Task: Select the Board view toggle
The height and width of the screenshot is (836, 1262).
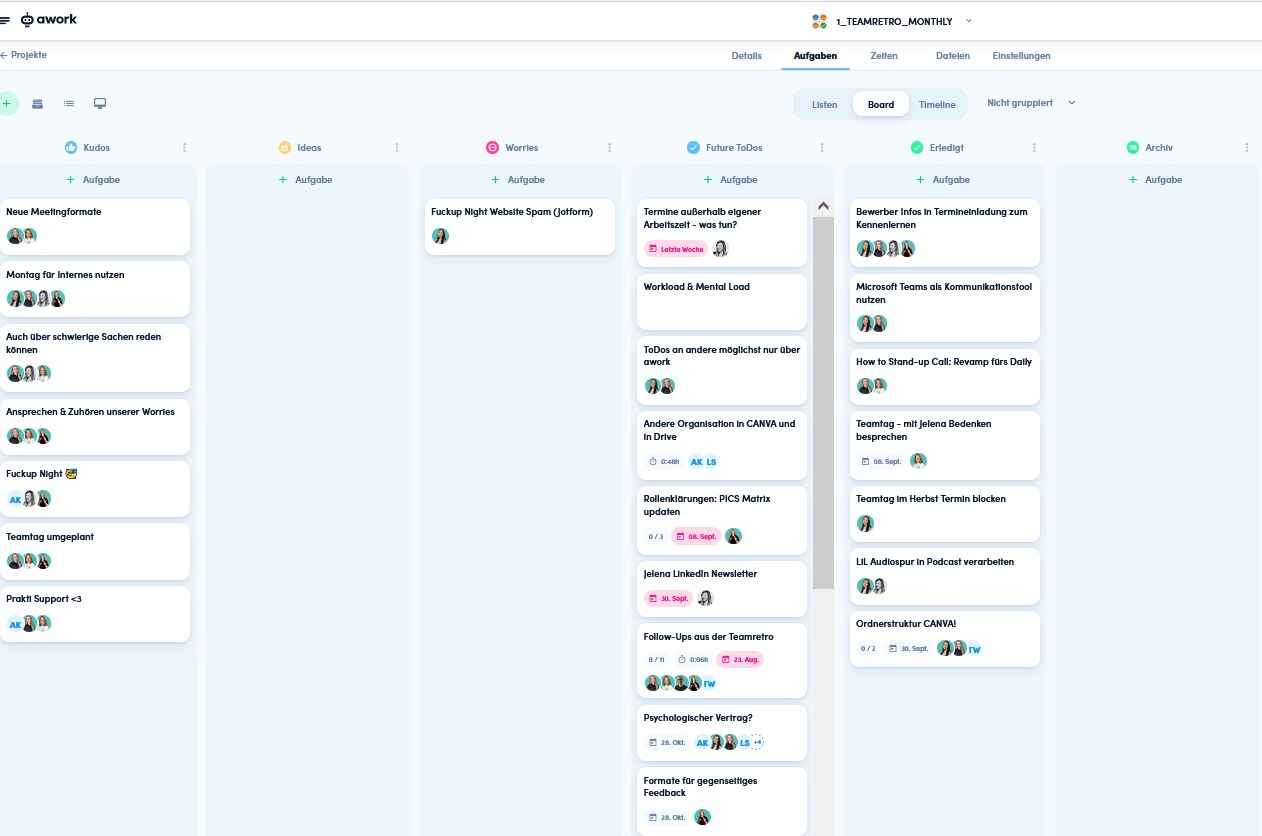Action: tap(881, 104)
